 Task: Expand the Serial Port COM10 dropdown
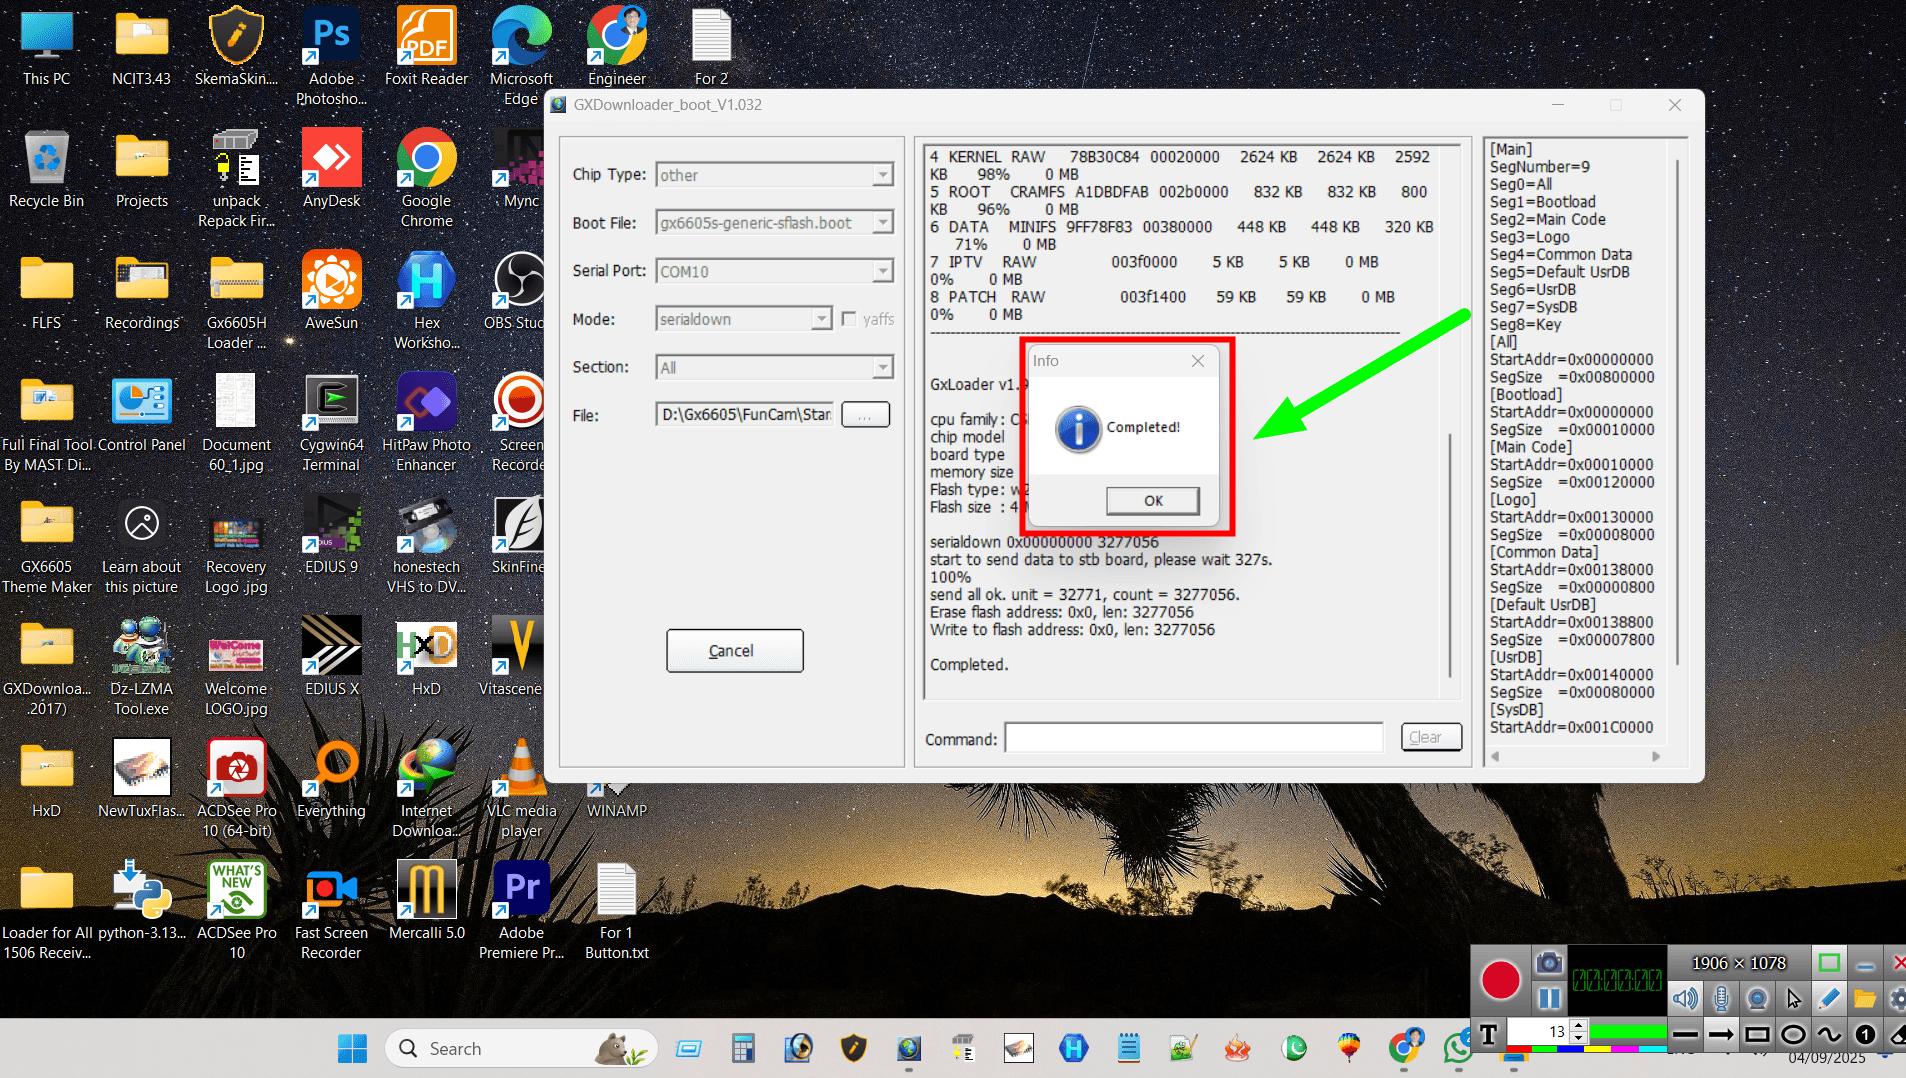882,271
